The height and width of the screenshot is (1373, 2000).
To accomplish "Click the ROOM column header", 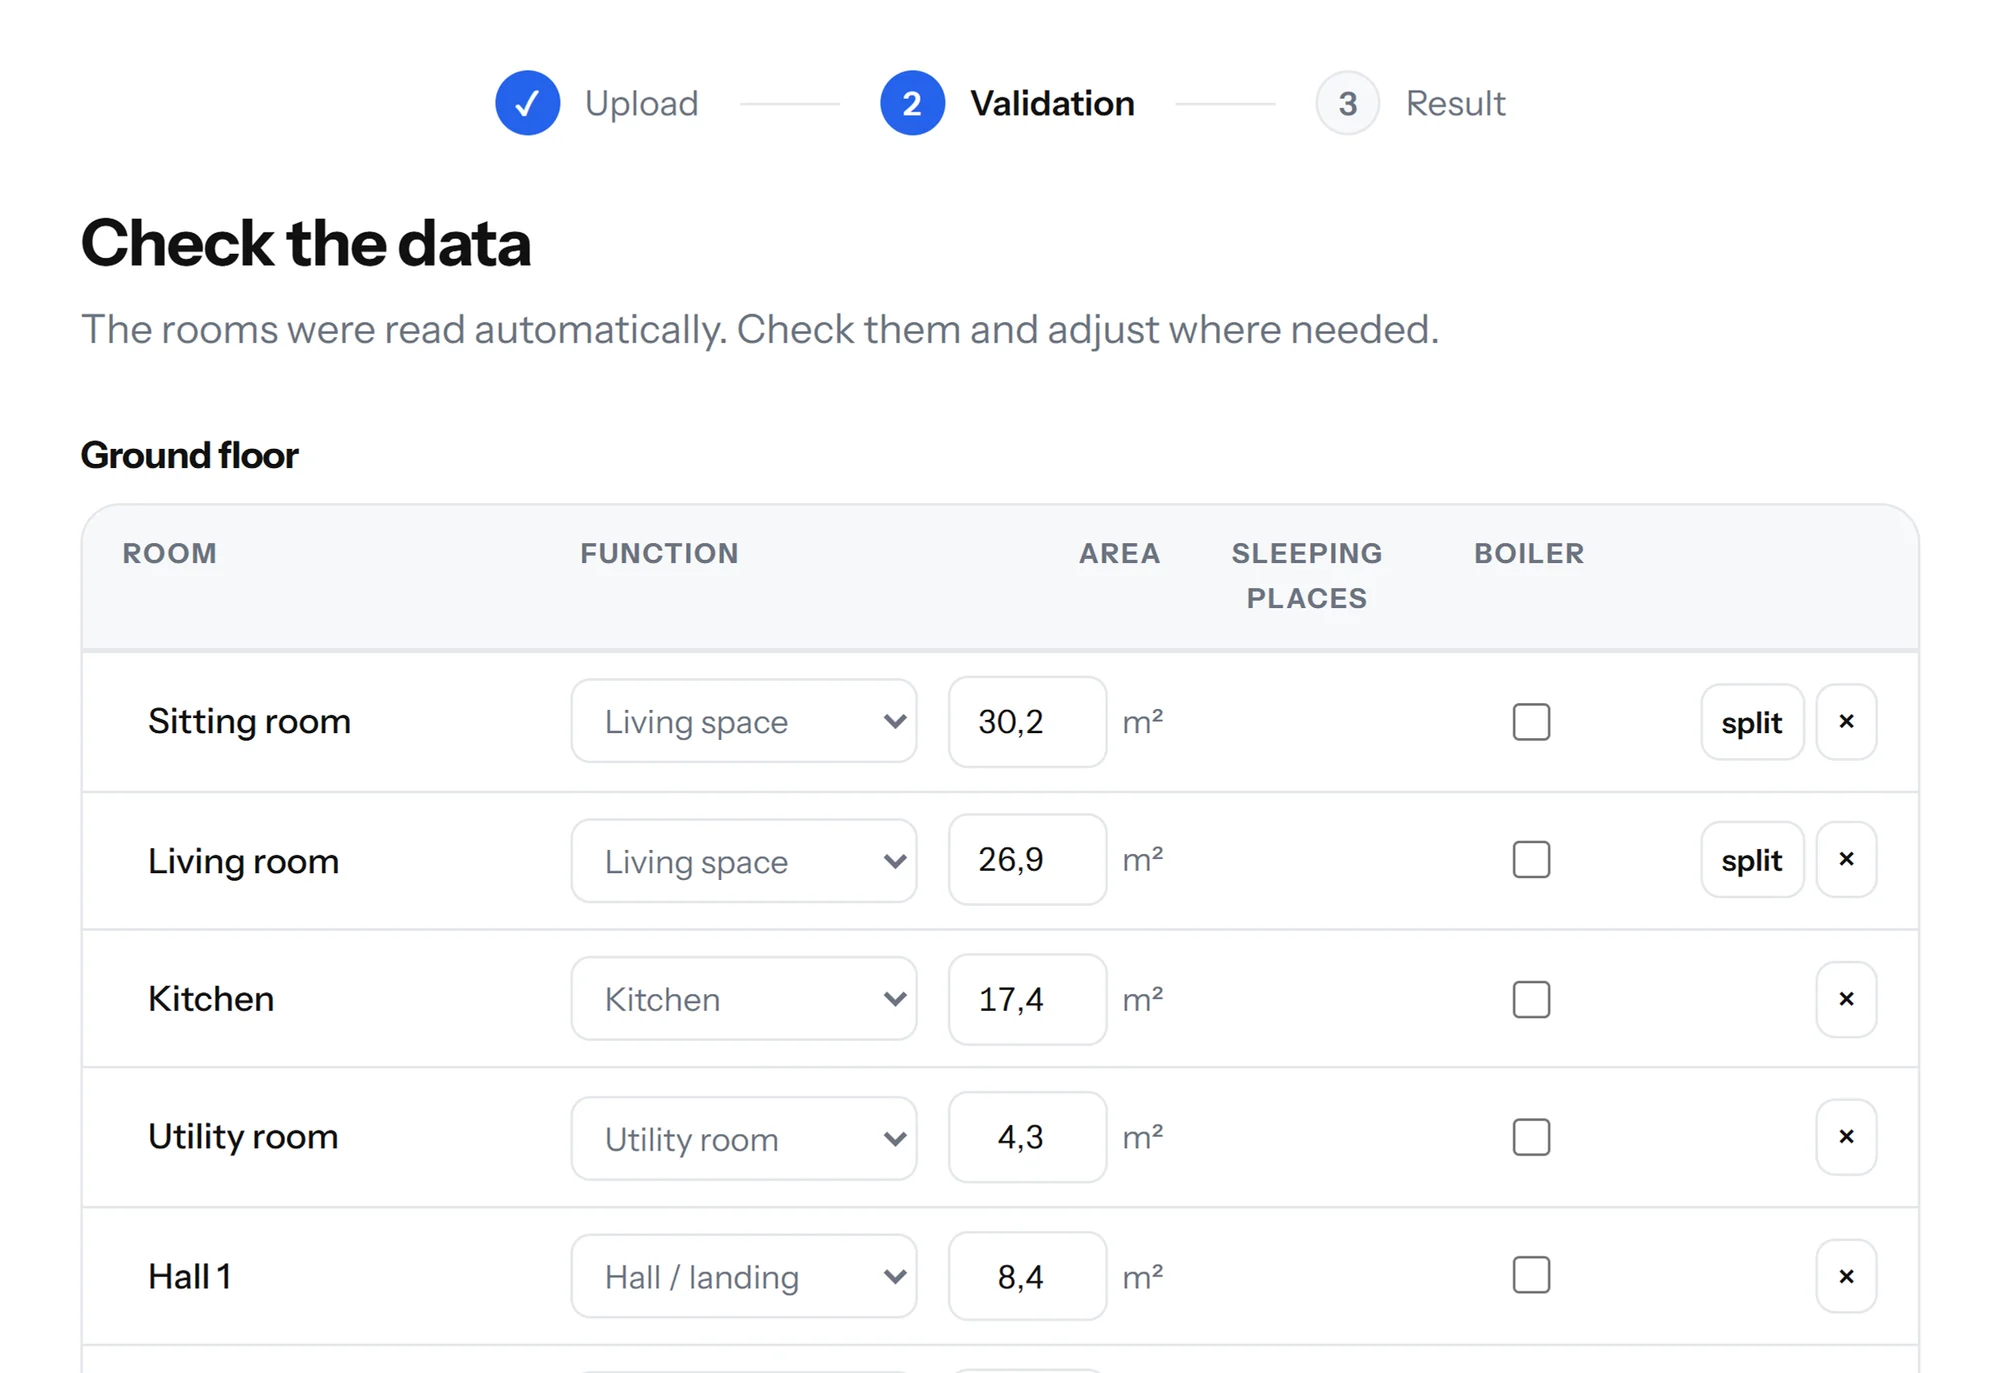I will click(169, 553).
